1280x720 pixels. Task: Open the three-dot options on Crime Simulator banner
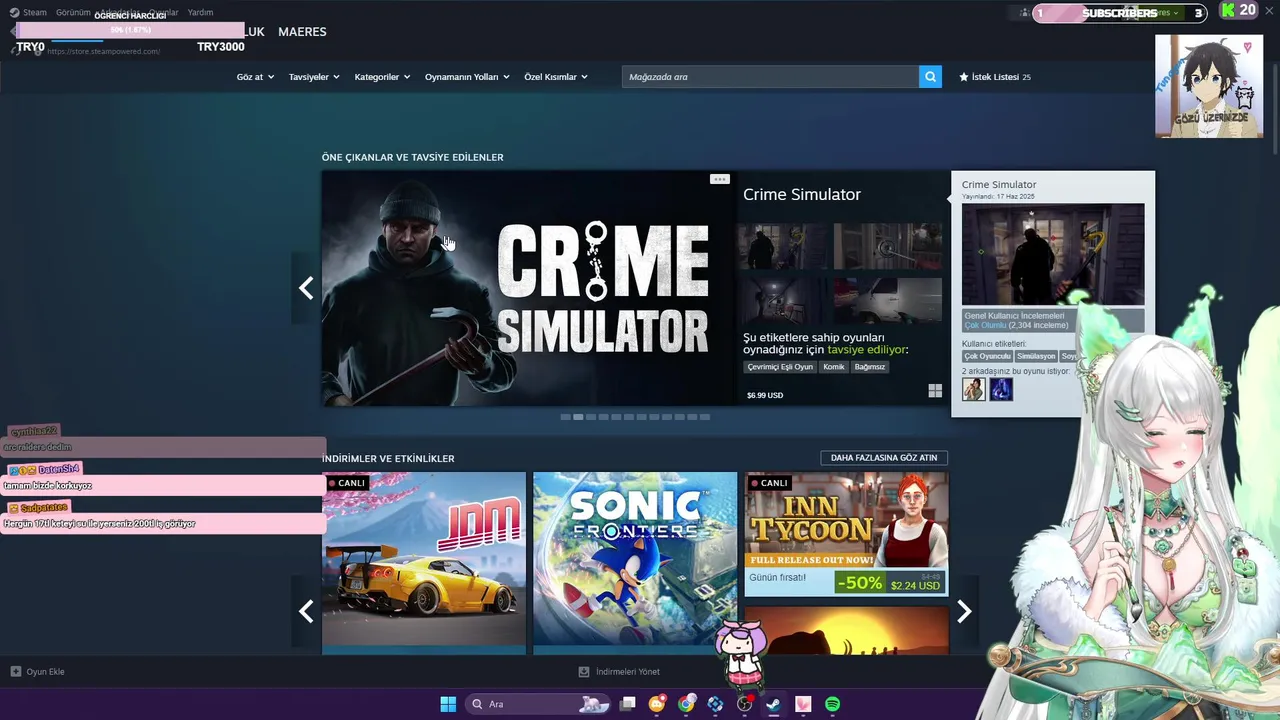[x=719, y=179]
